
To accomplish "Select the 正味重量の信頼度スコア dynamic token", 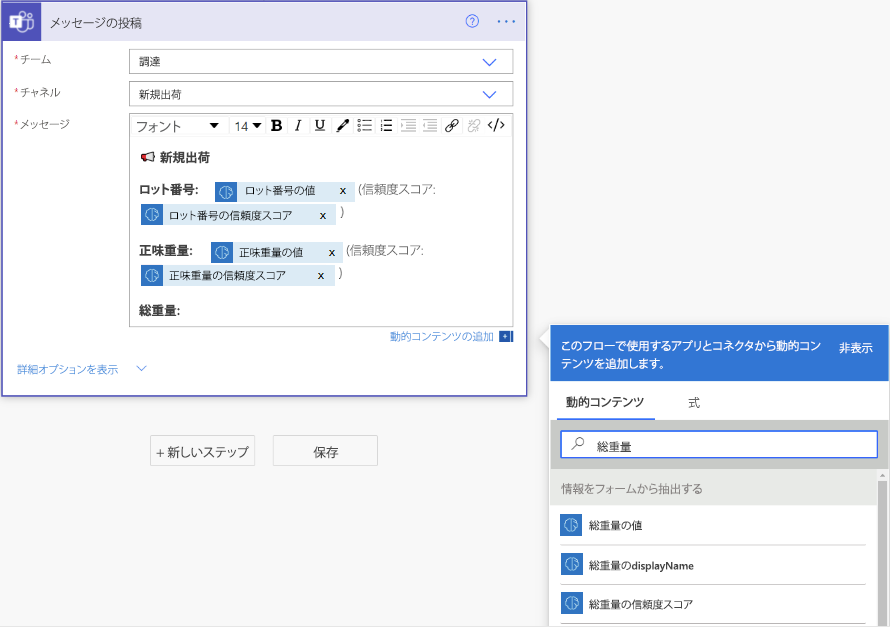I will click(238, 275).
